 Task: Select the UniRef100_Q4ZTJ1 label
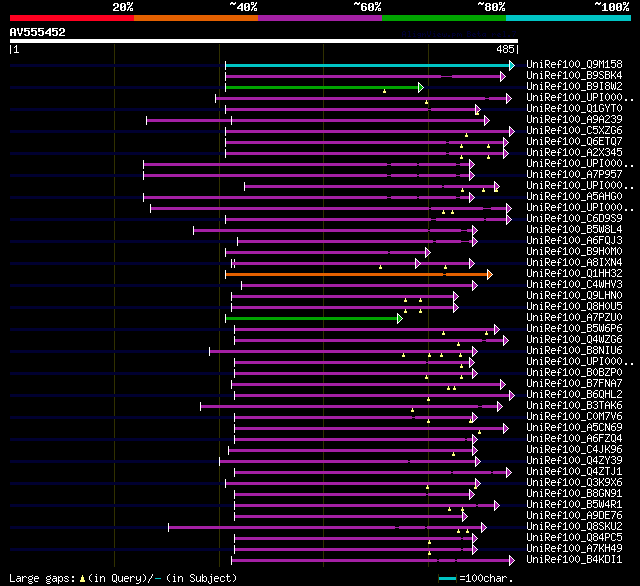574,472
